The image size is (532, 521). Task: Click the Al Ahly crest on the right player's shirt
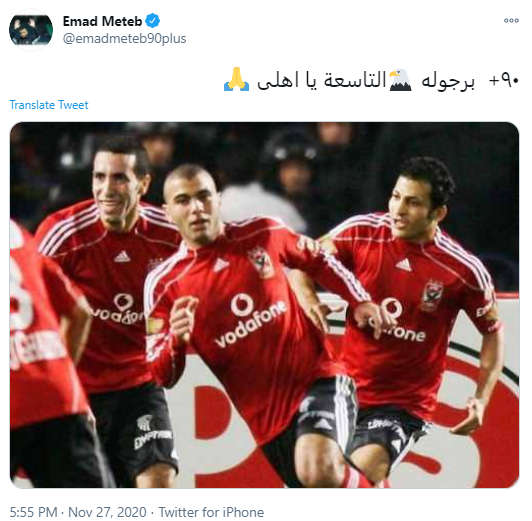[x=432, y=294]
